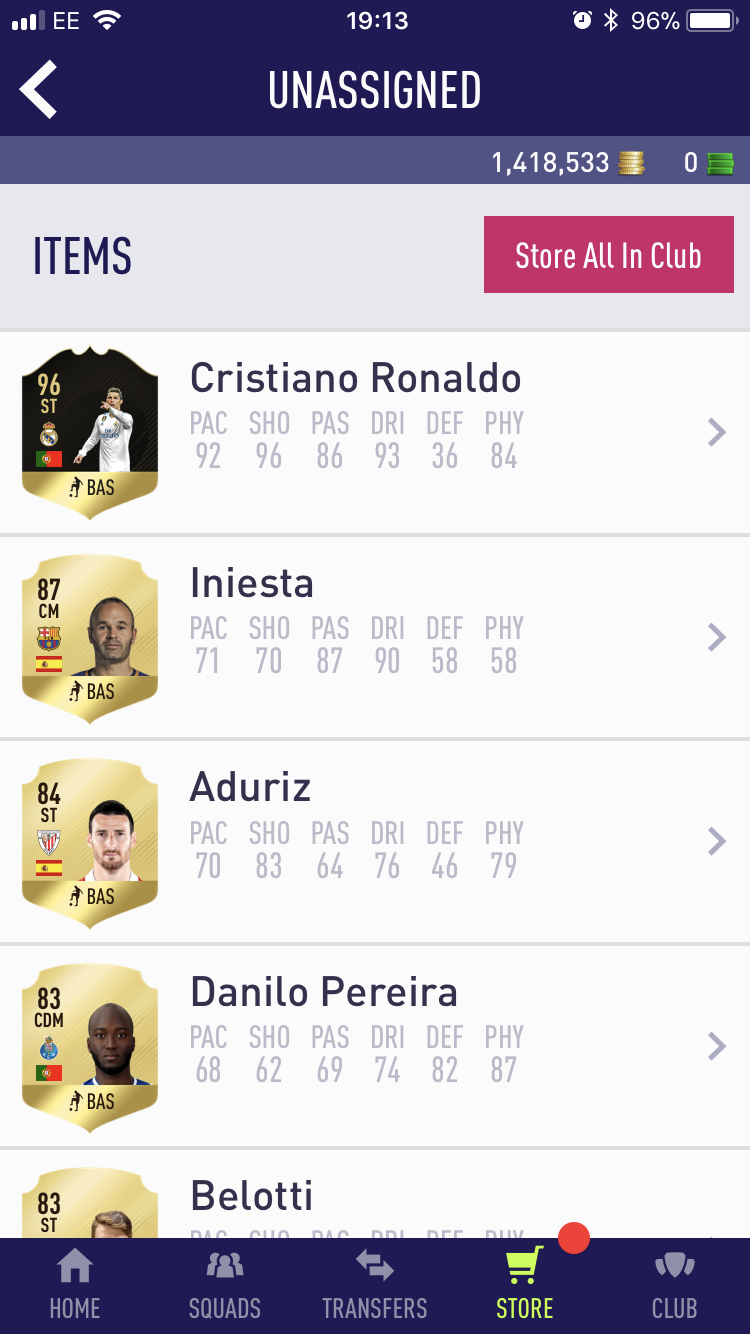Open the Transfers tab
Image resolution: width=750 pixels, height=1334 pixels.
pyautogui.click(x=375, y=1285)
